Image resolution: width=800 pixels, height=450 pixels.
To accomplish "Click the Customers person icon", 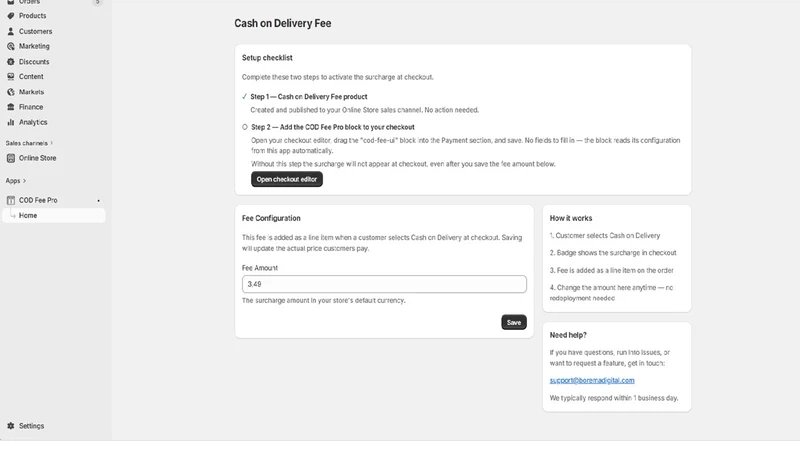I will tap(11, 31).
